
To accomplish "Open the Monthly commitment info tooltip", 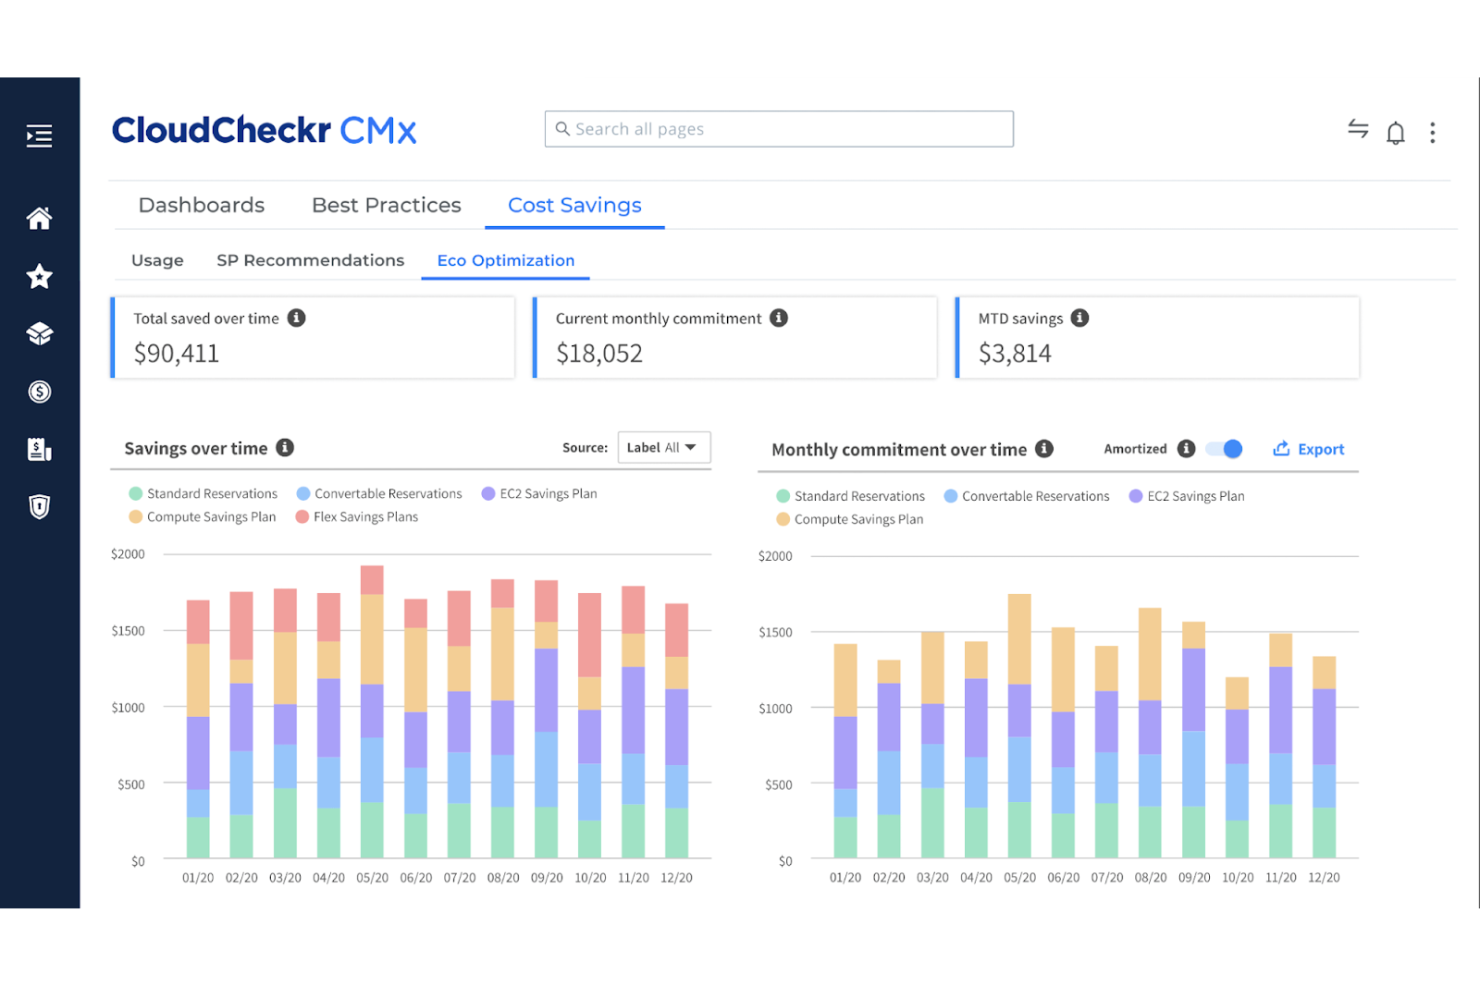I will (1045, 449).
